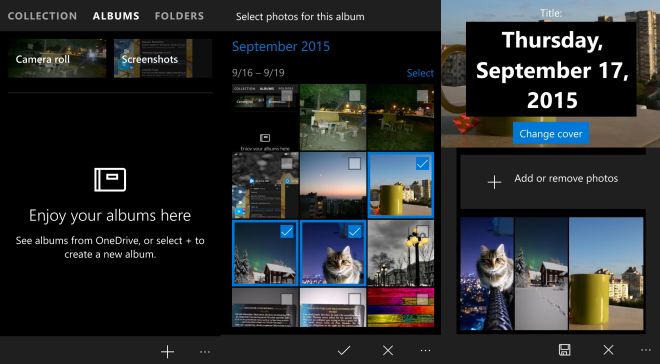Check the sunset skyline photo checkbox
Image resolution: width=660 pixels, height=364 pixels.
354,163
